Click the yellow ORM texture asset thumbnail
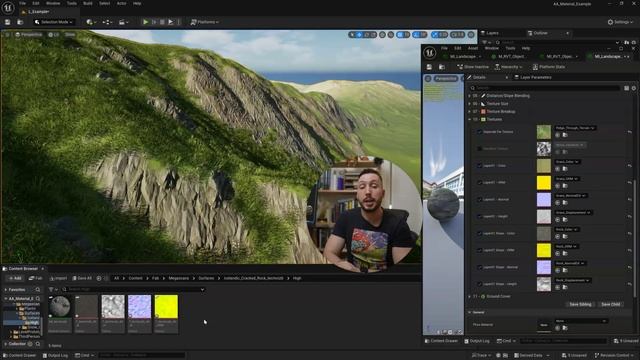 click(x=166, y=307)
